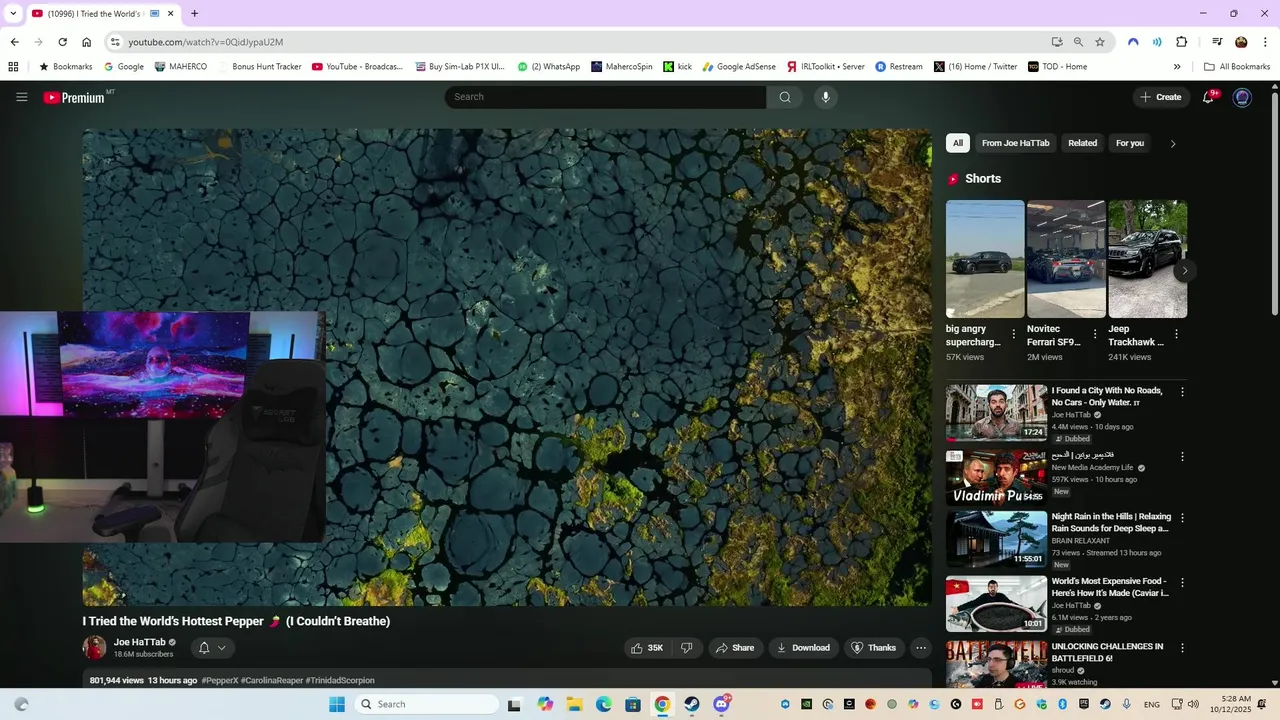Viewport: 1280px width, 720px height.
Task: Click the Chrome address bar URL
Action: point(205,42)
